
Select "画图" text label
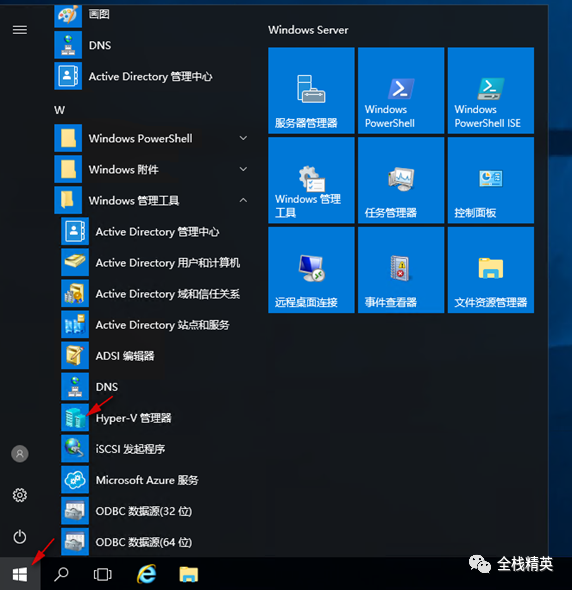click(x=99, y=14)
